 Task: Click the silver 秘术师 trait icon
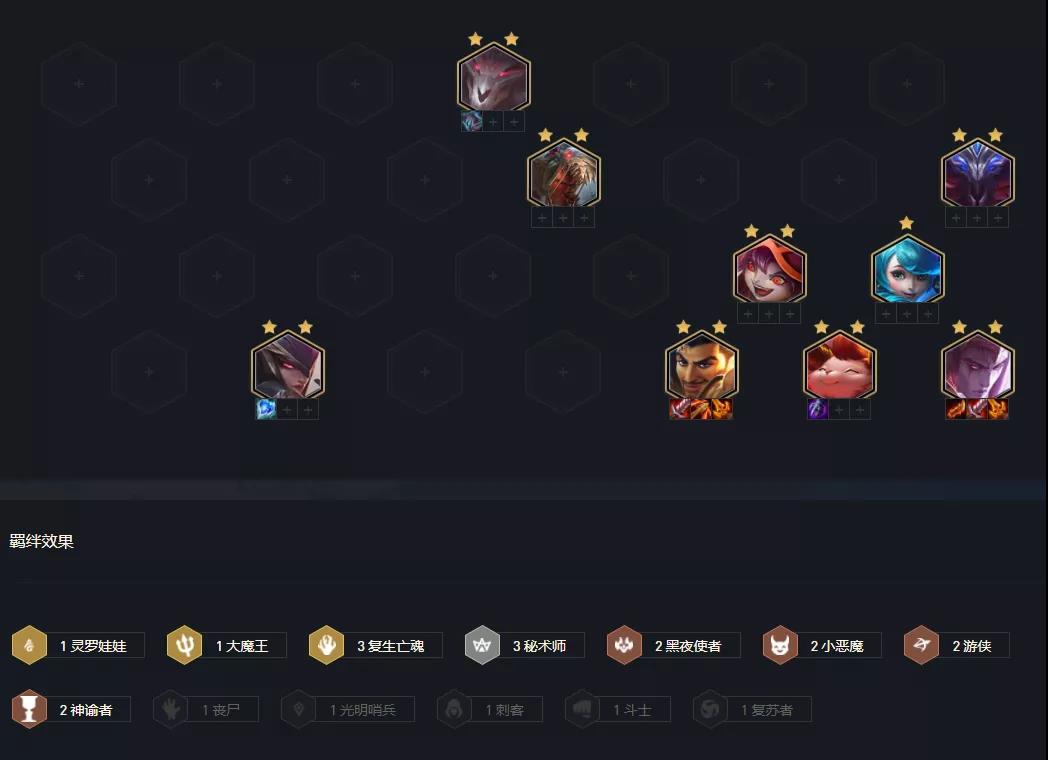482,645
